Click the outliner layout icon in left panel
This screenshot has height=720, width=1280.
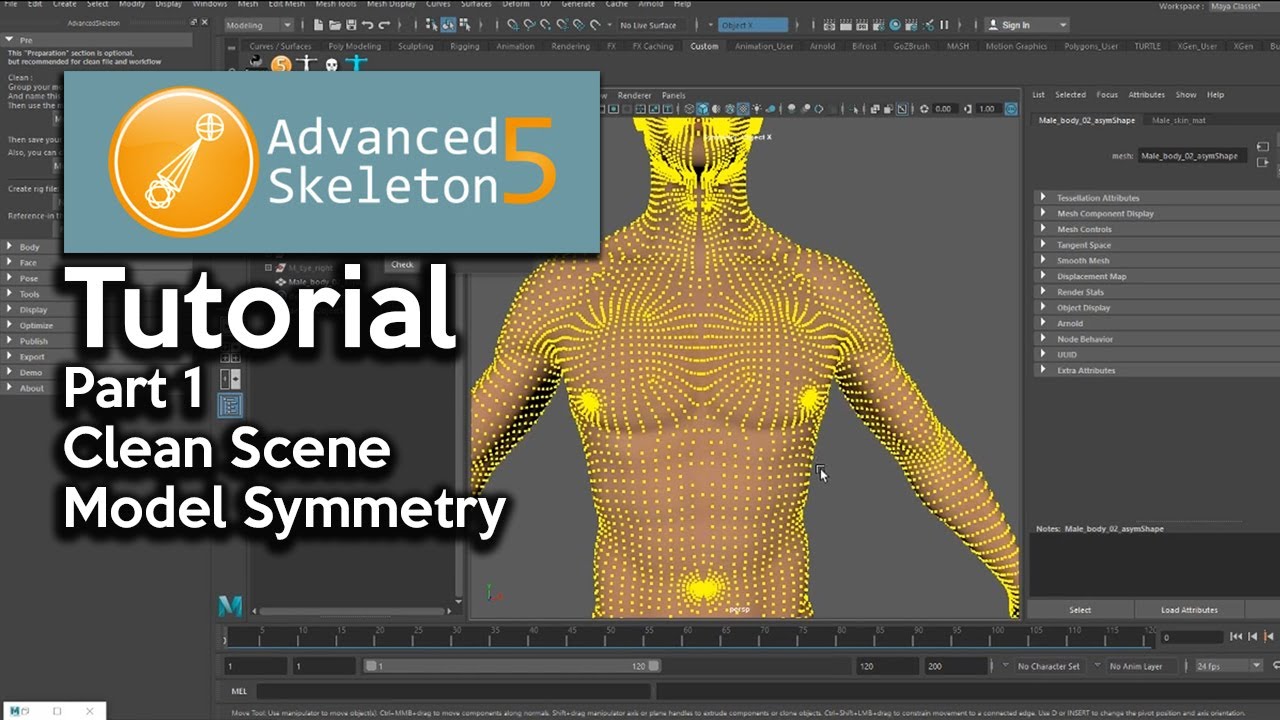pyautogui.click(x=230, y=404)
